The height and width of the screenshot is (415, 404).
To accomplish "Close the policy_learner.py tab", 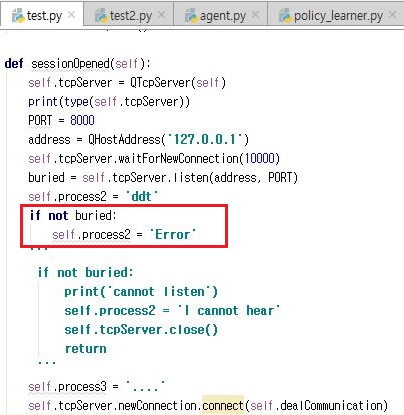I will coord(393,15).
